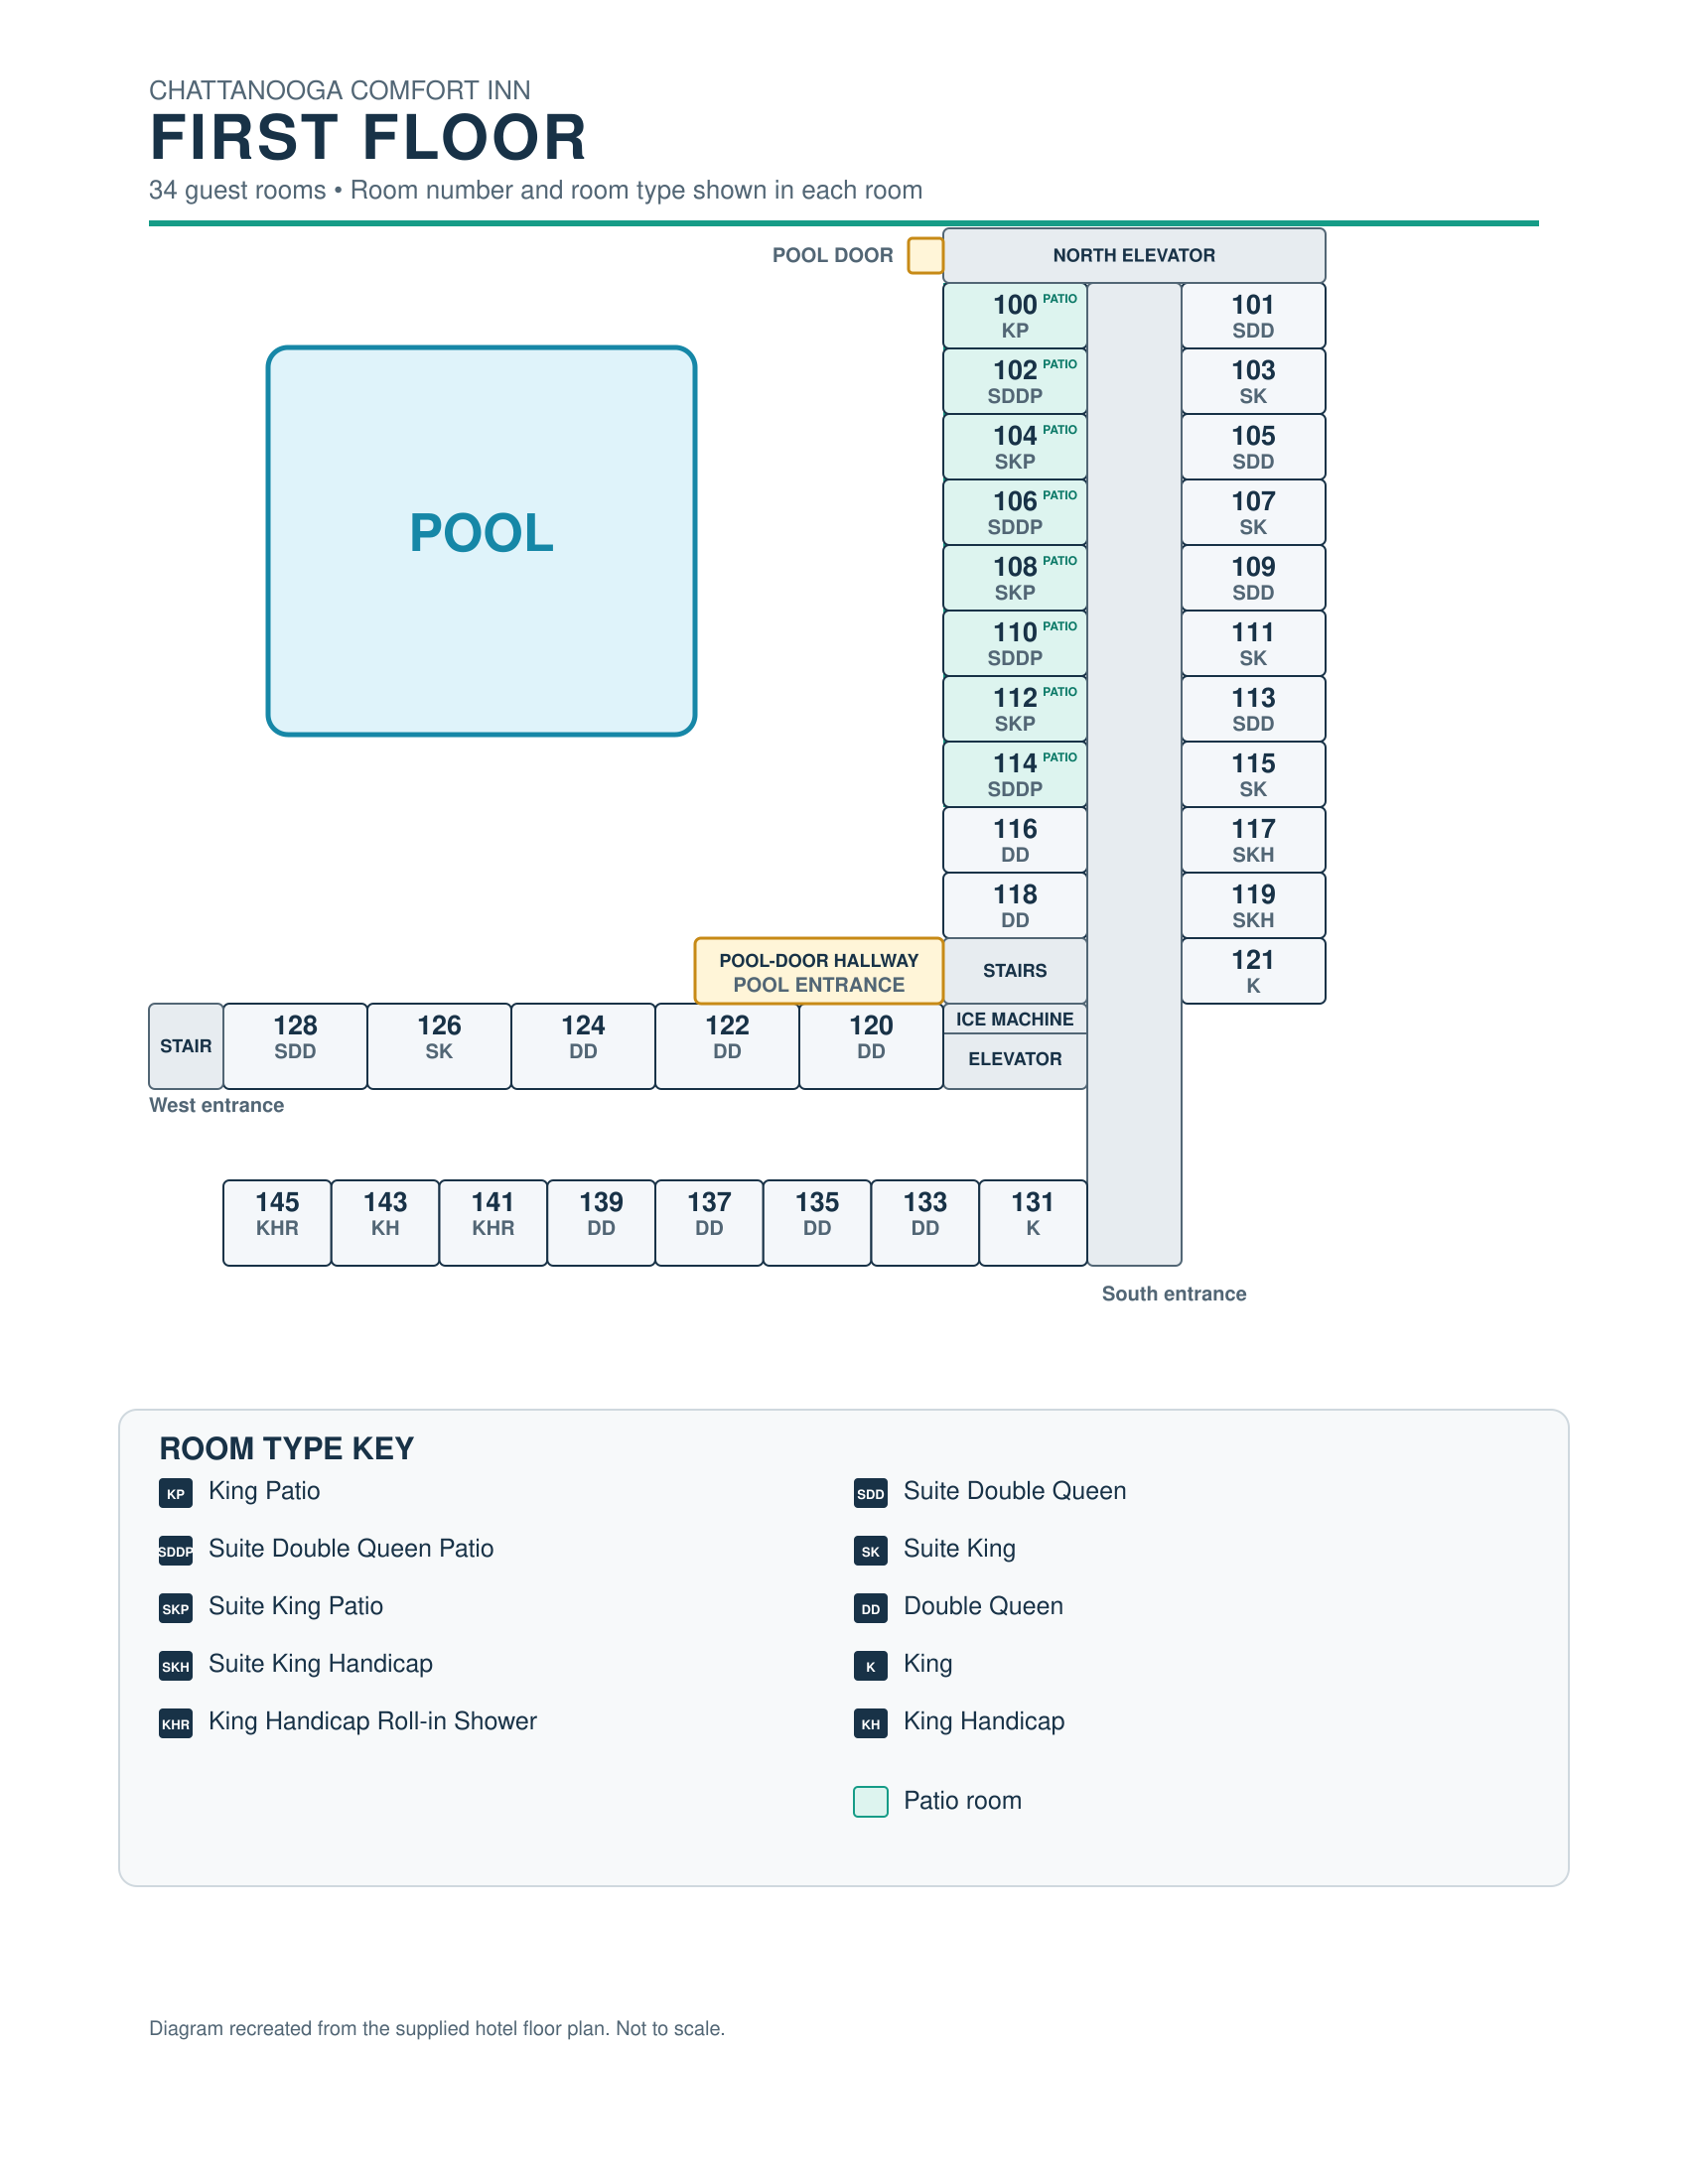Image resolution: width=1688 pixels, height=2184 pixels.
Task: Select room 137 DD
Action: pos(709,1223)
